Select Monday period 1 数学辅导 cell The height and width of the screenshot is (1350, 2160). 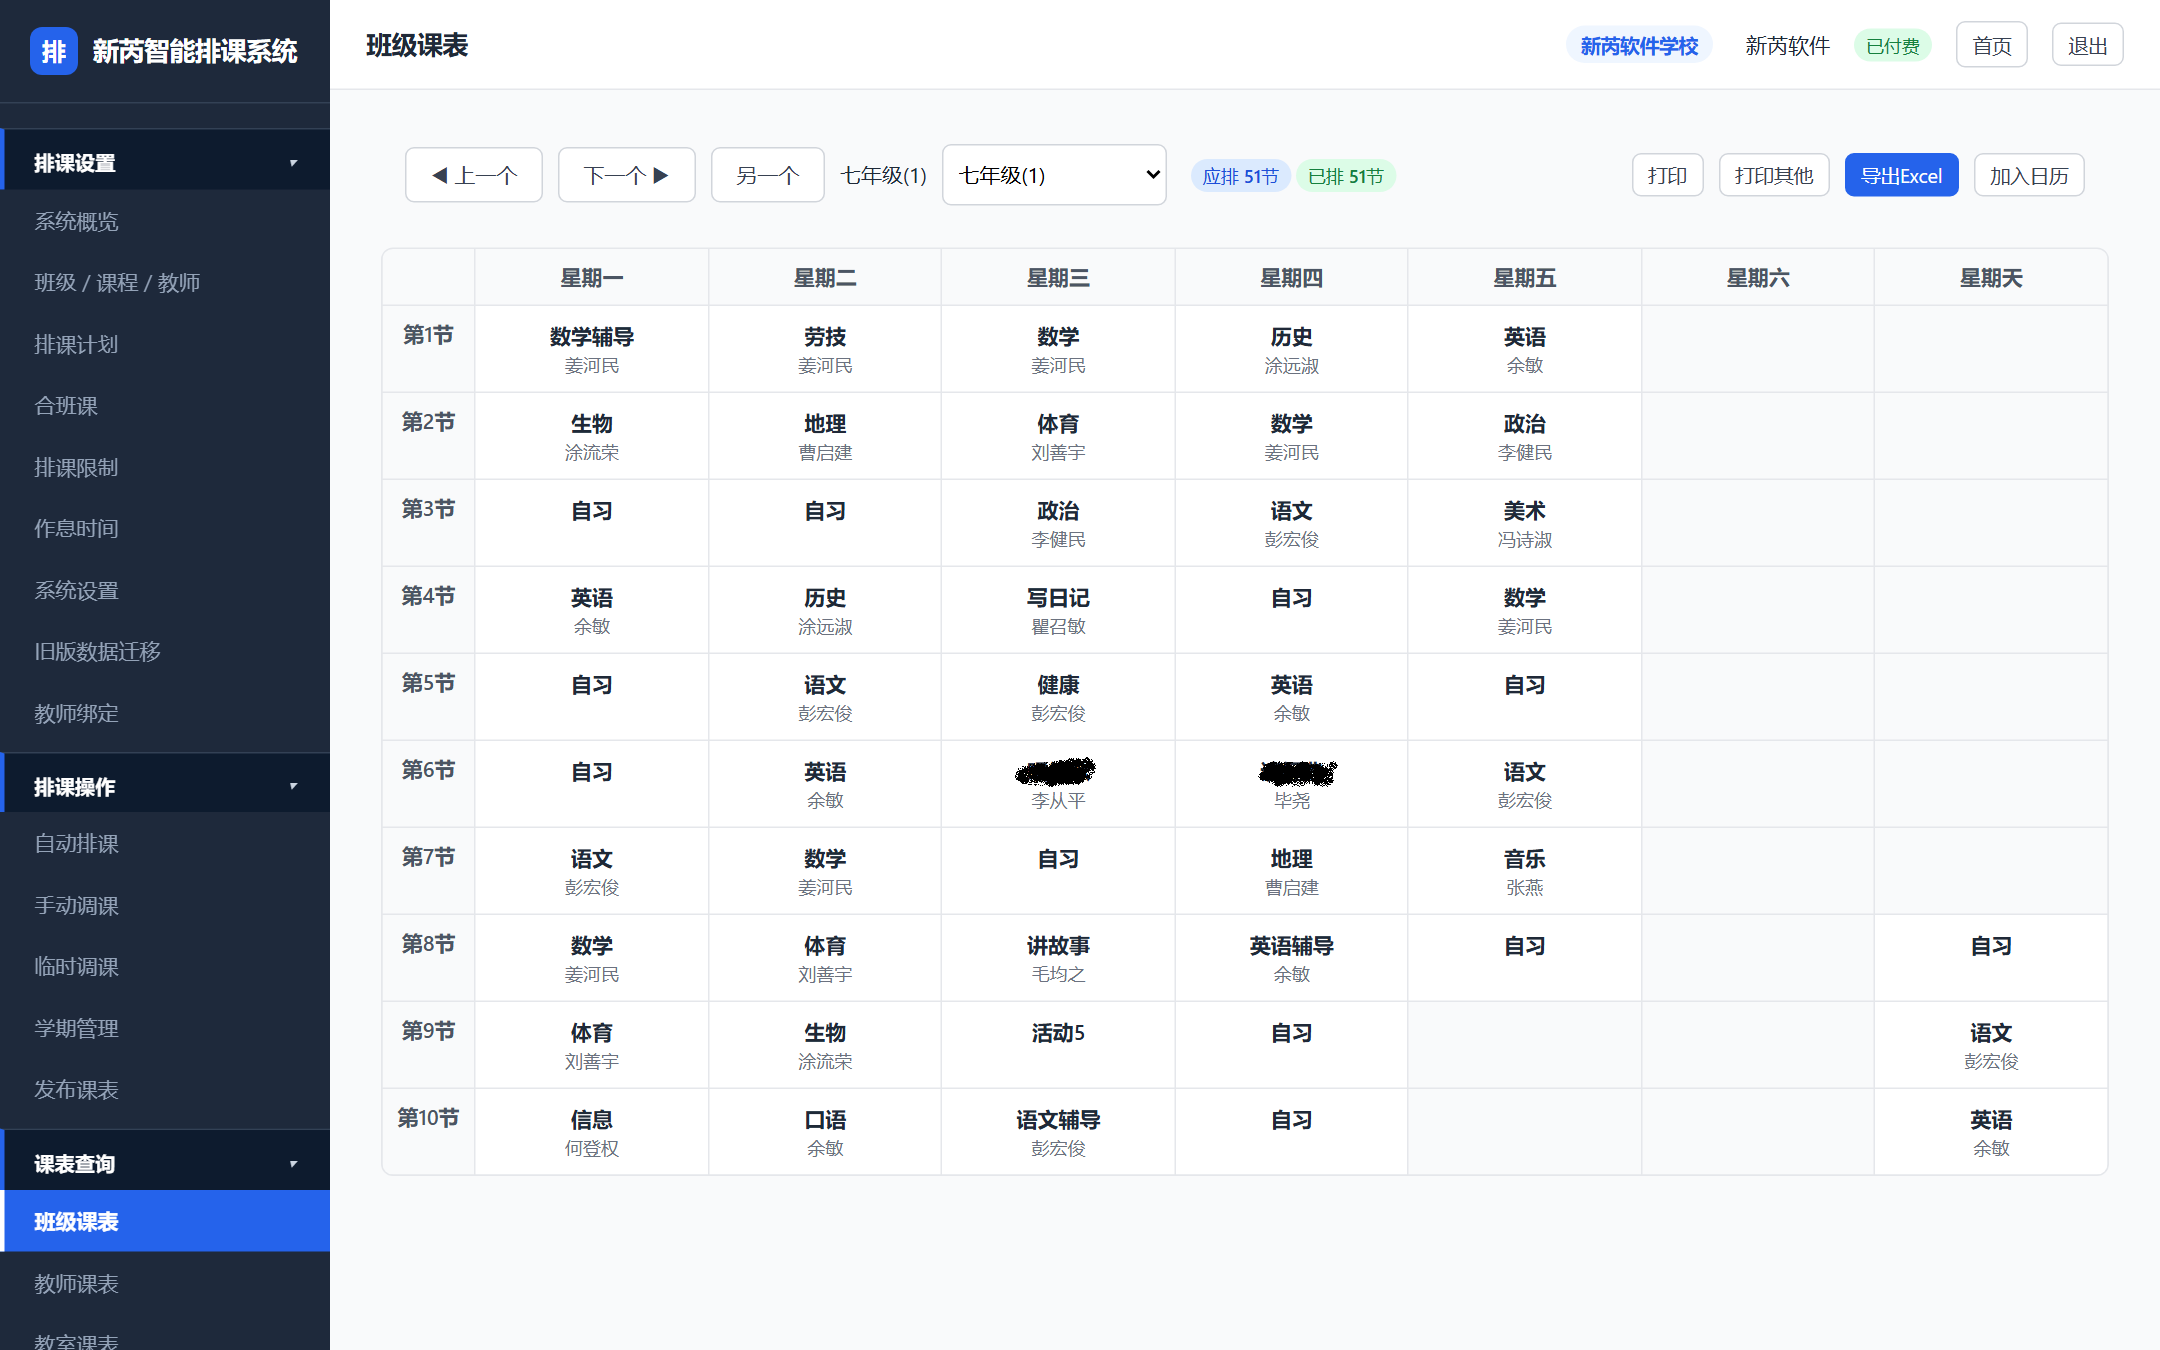(x=592, y=349)
